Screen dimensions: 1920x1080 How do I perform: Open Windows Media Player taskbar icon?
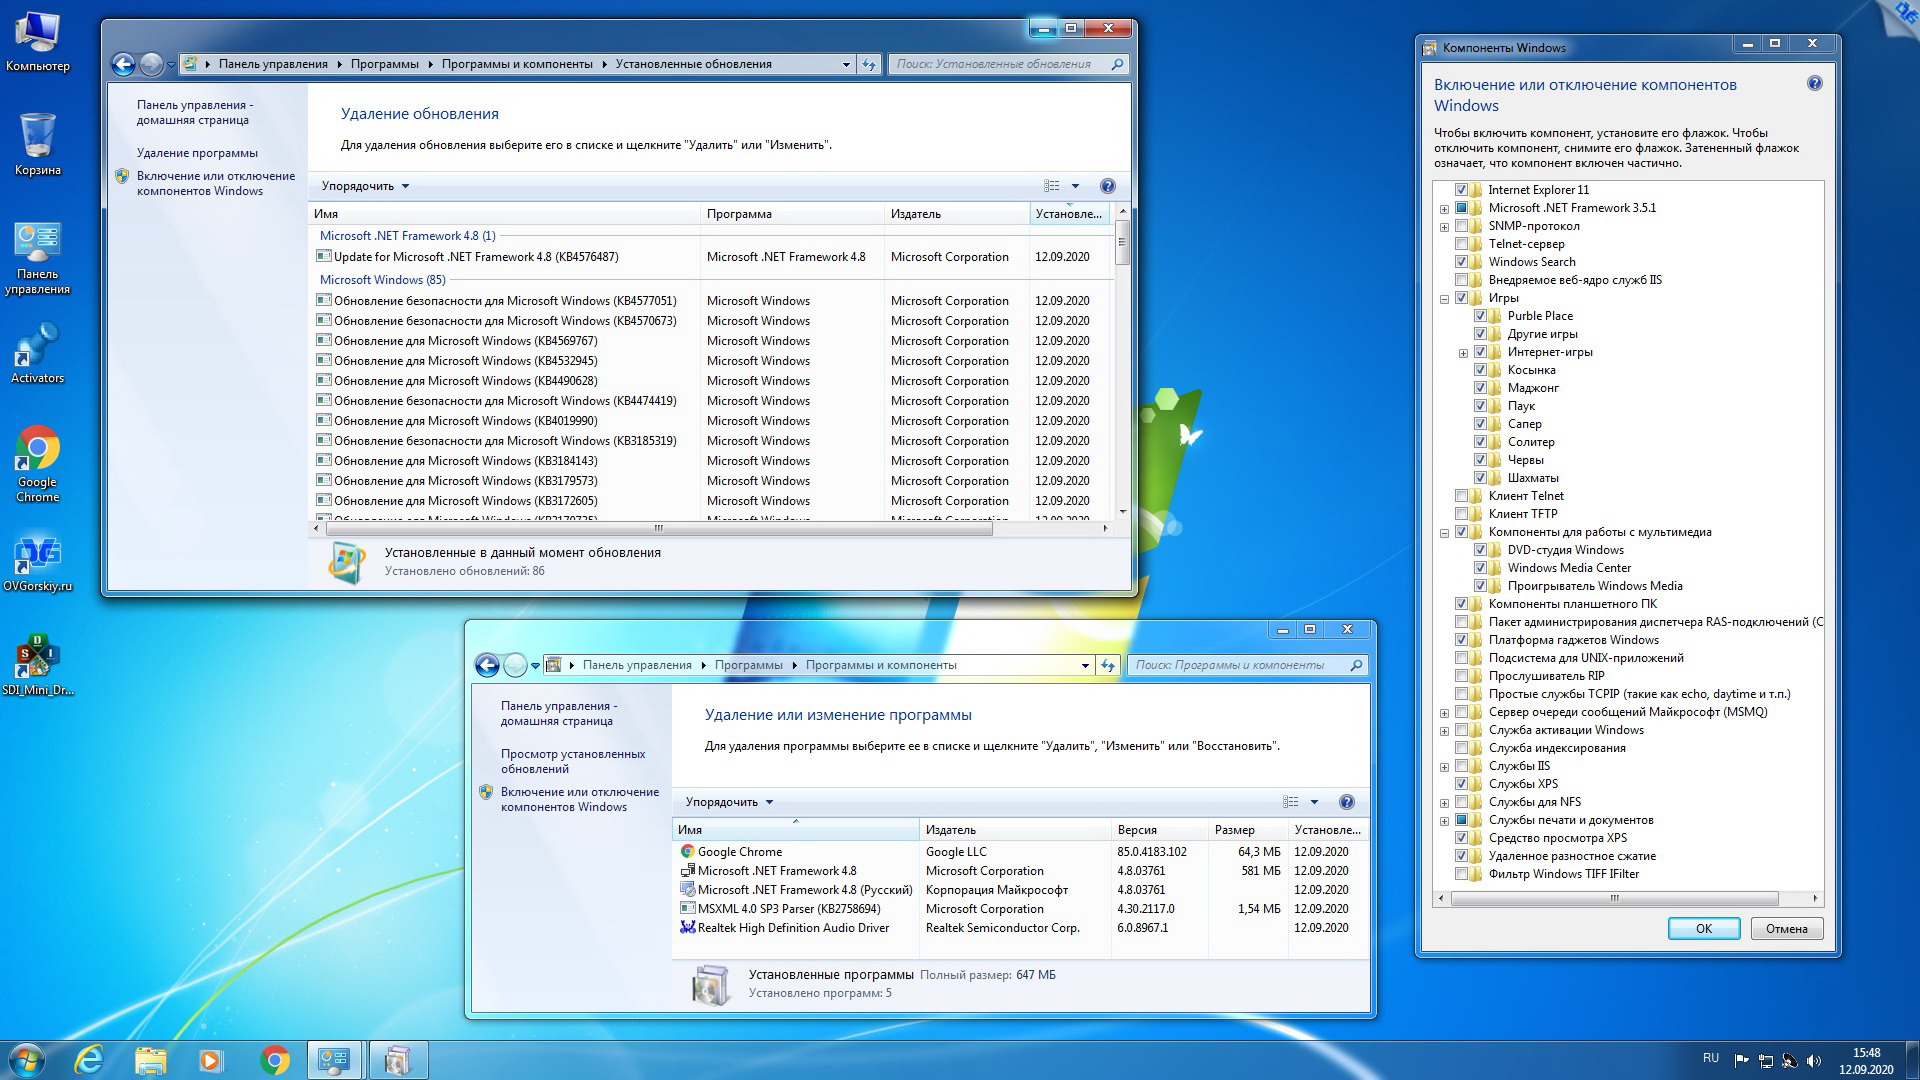tap(211, 1060)
